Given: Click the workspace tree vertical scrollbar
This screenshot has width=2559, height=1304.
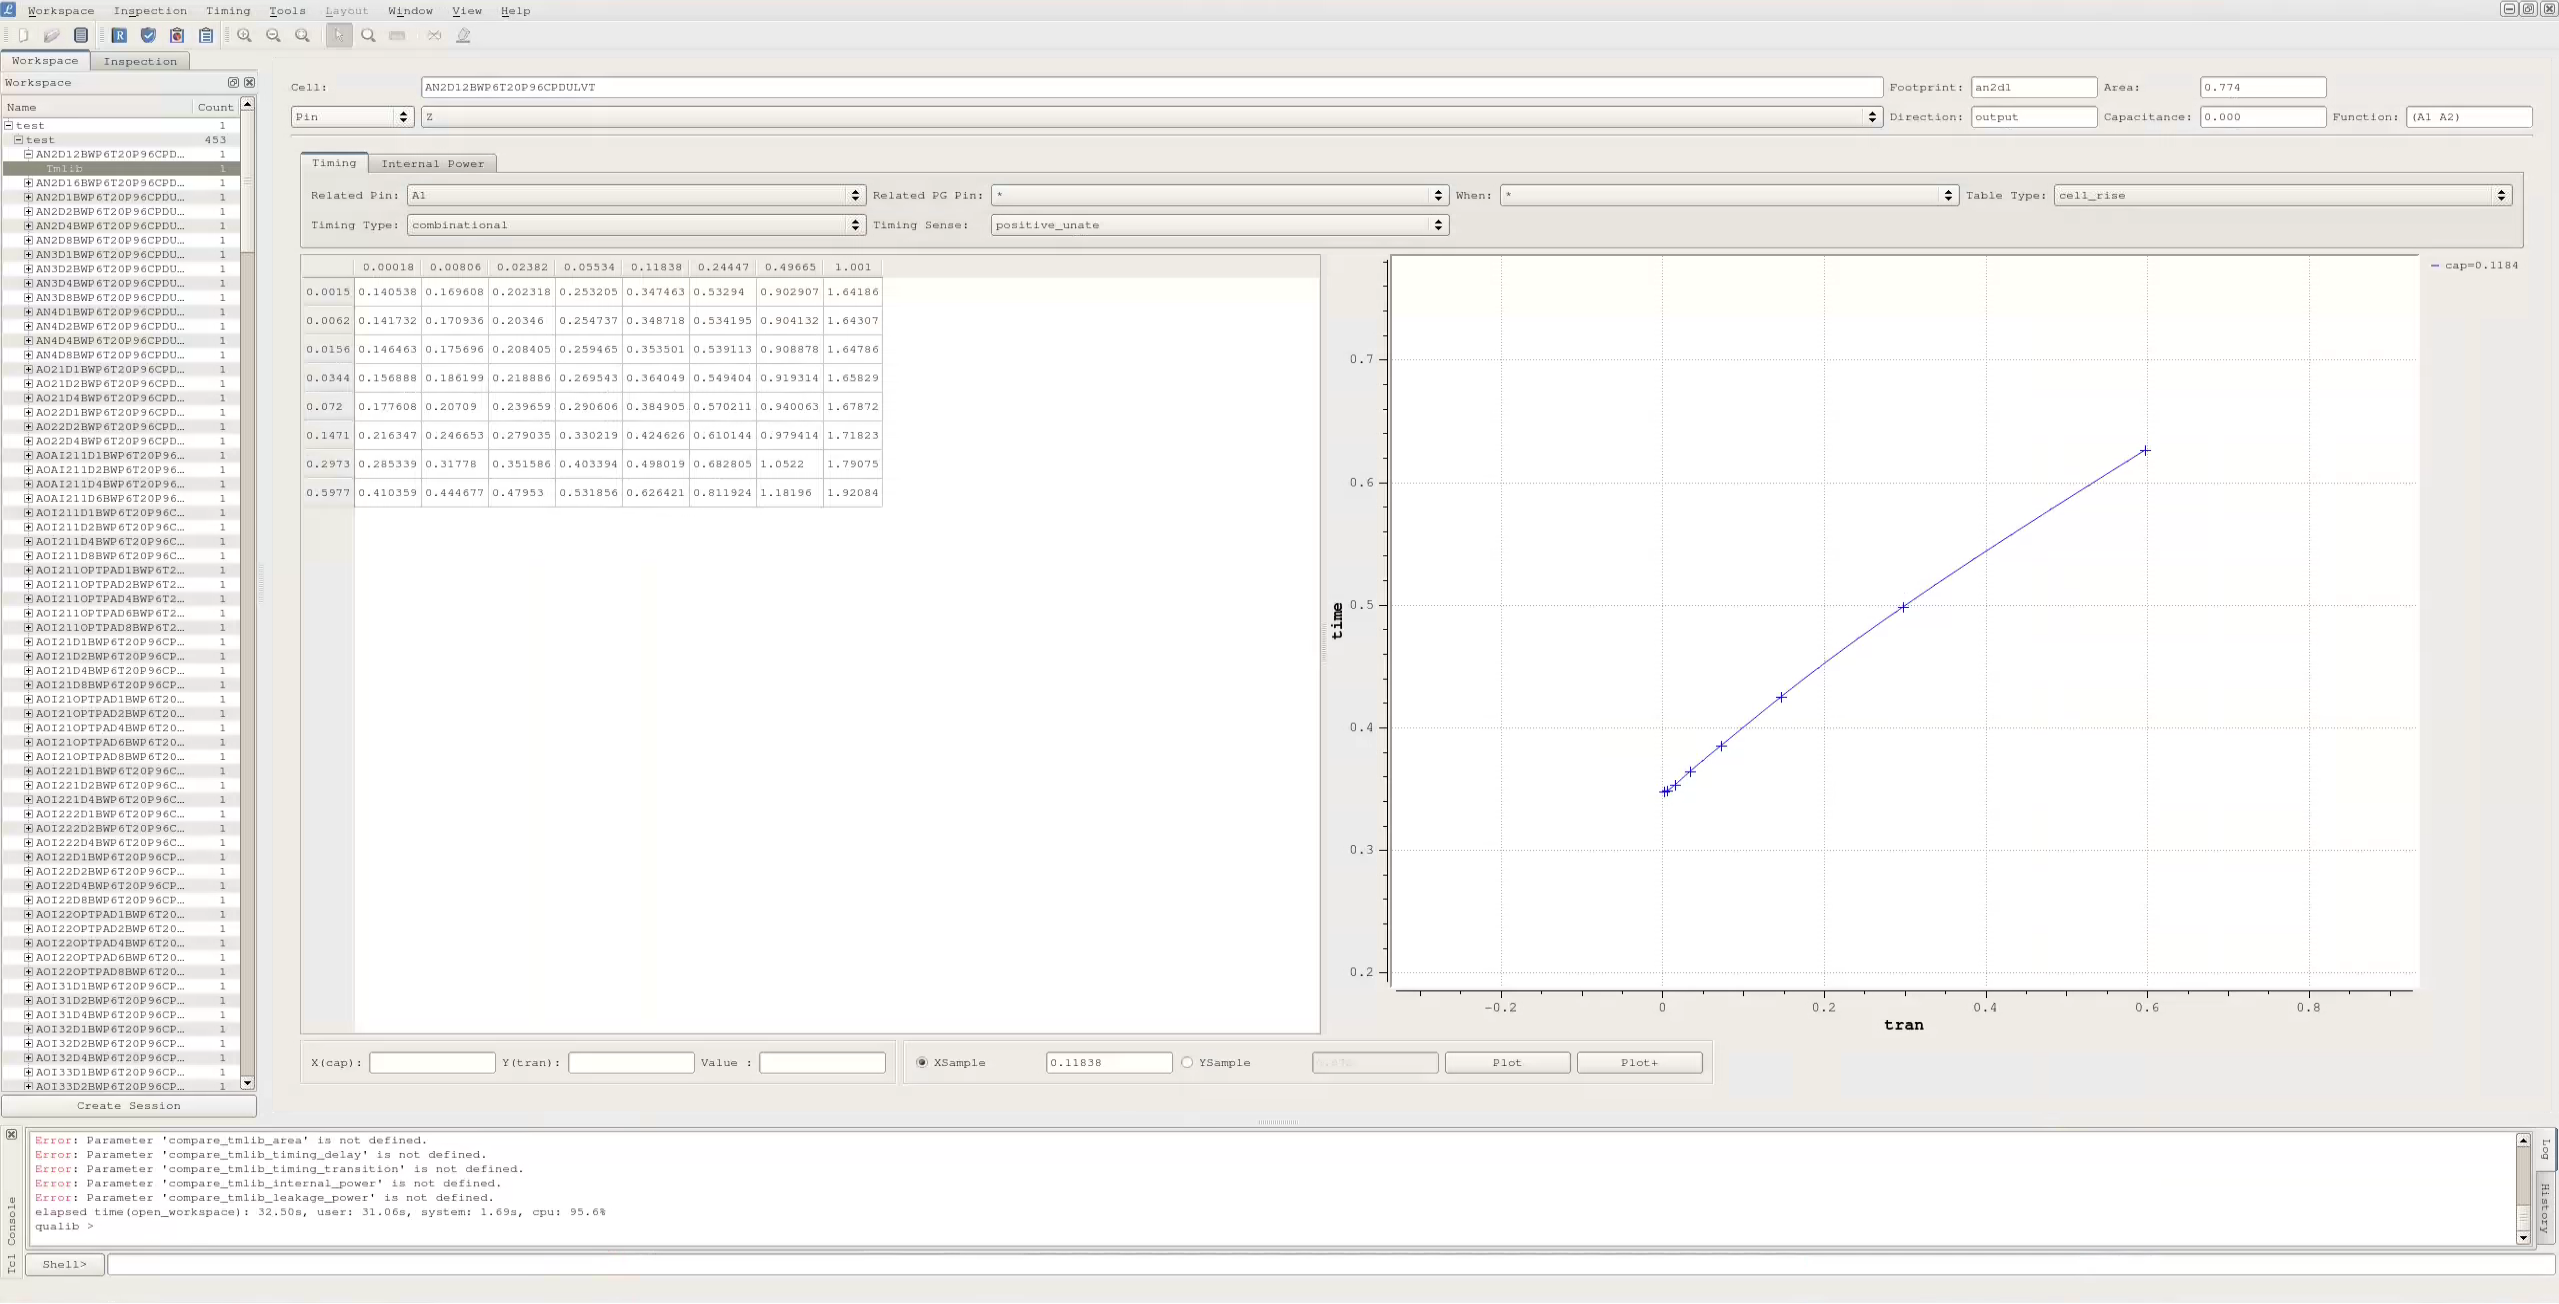Looking at the screenshot, I should (x=247, y=592).
